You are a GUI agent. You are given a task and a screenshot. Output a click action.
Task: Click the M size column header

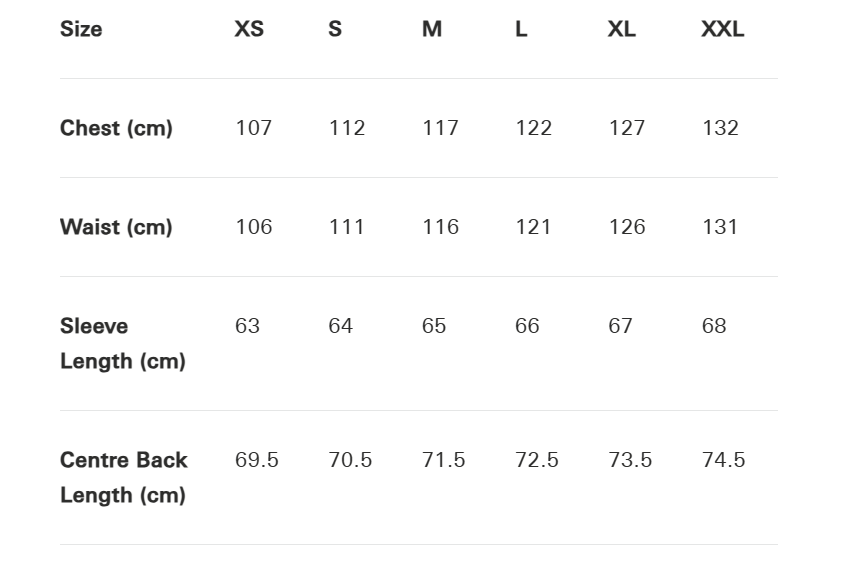point(432,29)
